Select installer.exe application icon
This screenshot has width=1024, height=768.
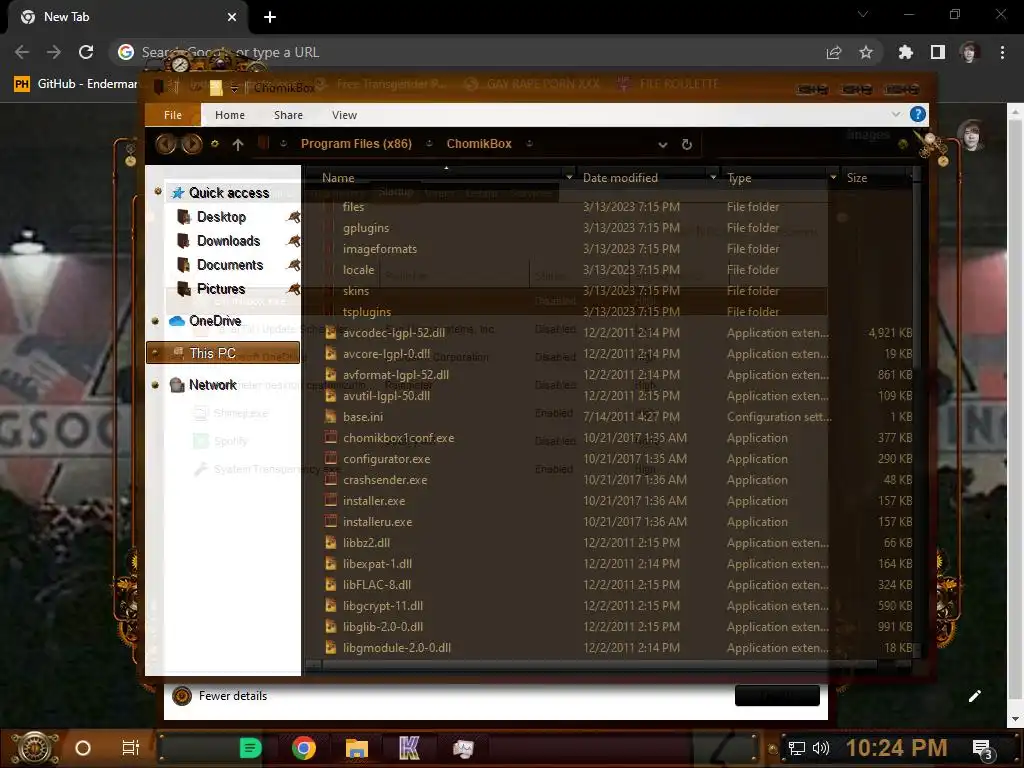[331, 501]
